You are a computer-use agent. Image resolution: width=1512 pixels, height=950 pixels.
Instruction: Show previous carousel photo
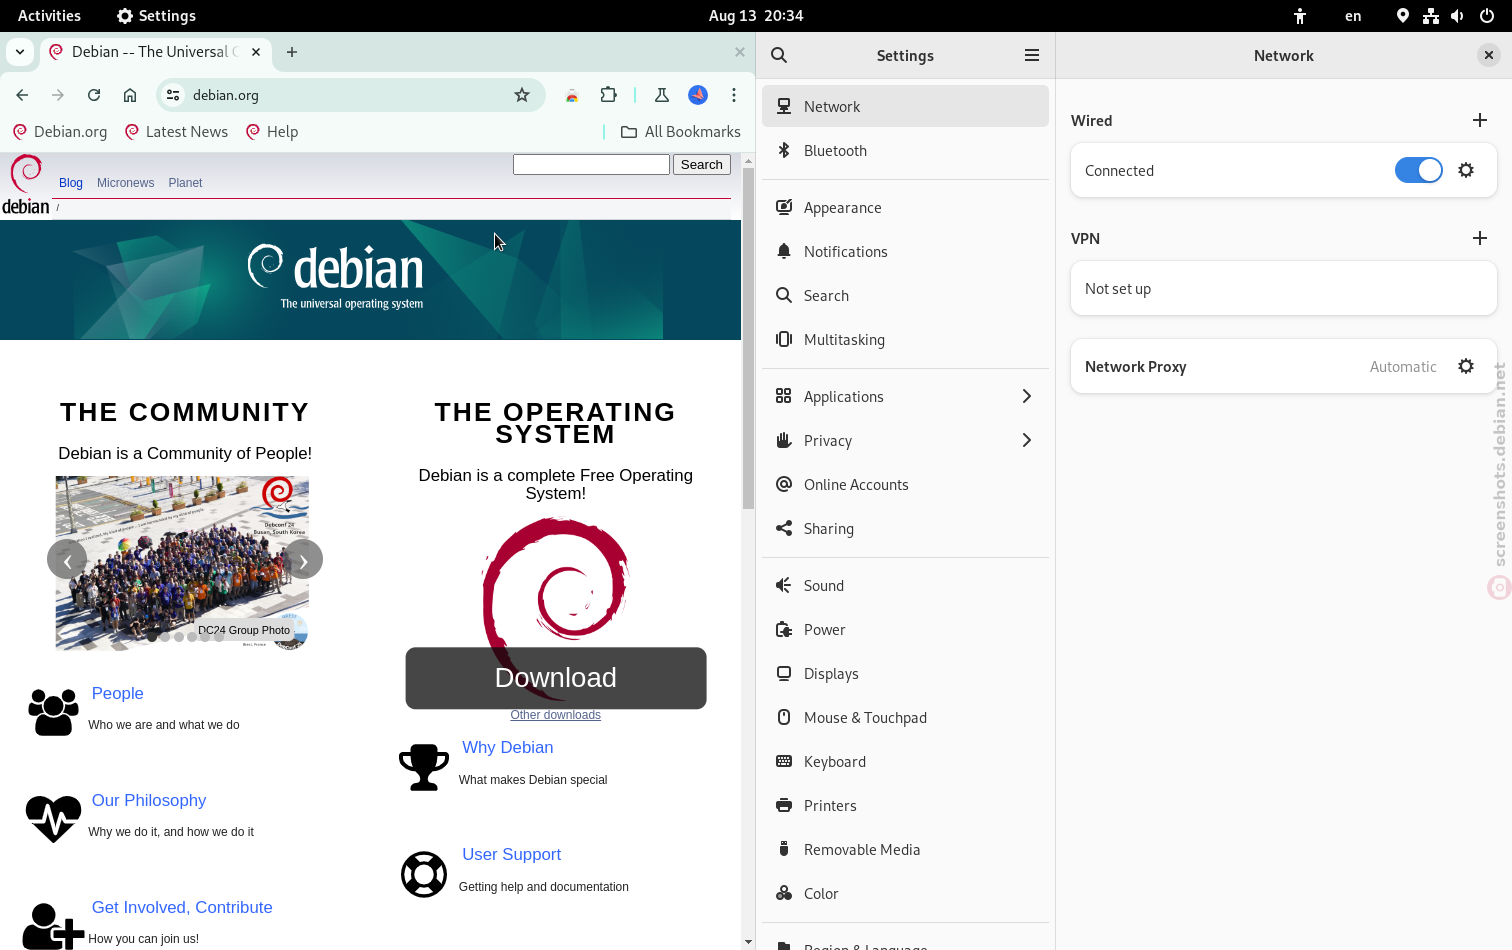67,560
